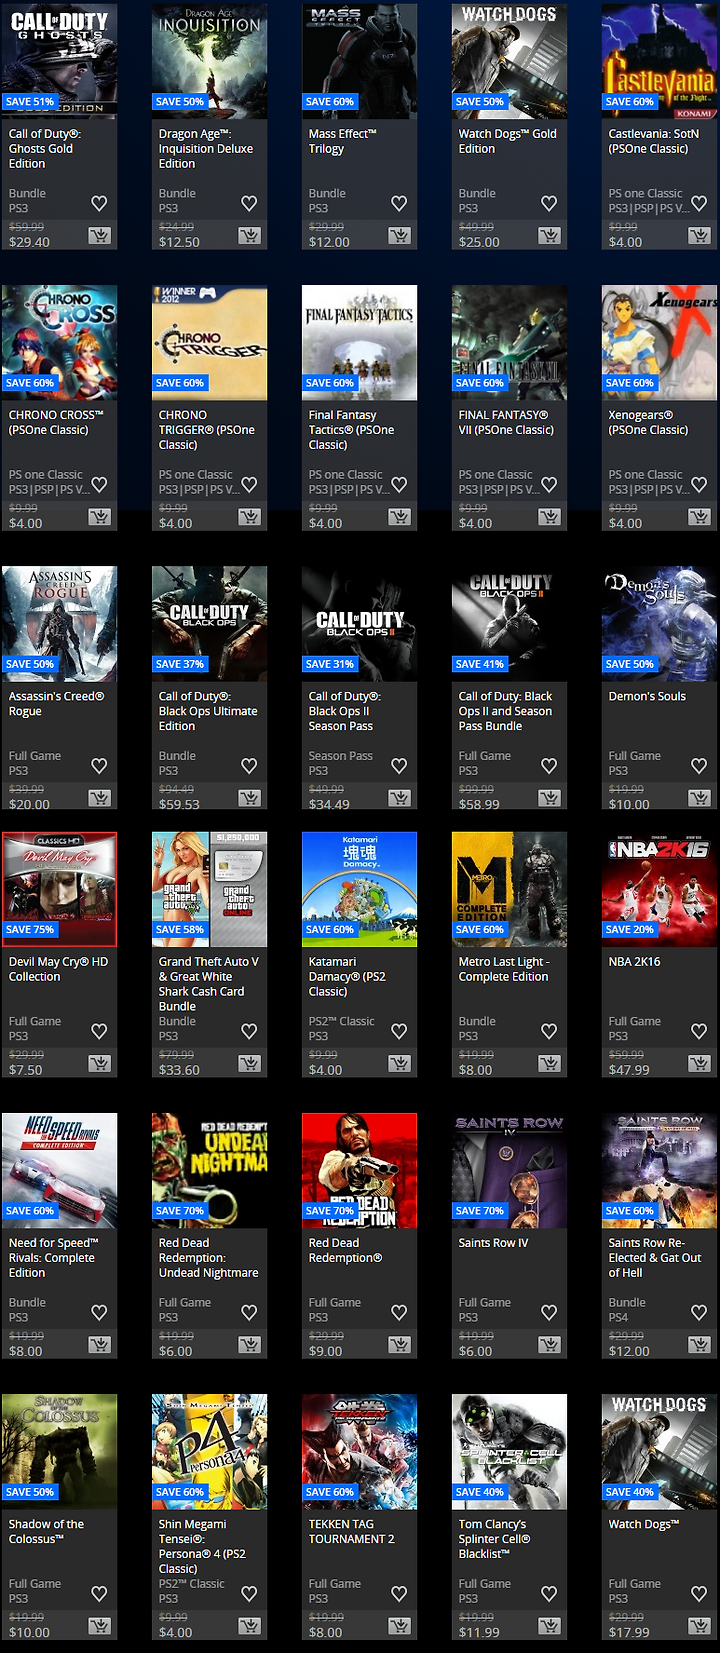
Task: Add Katamari Damacy to cart
Action: 400,1064
